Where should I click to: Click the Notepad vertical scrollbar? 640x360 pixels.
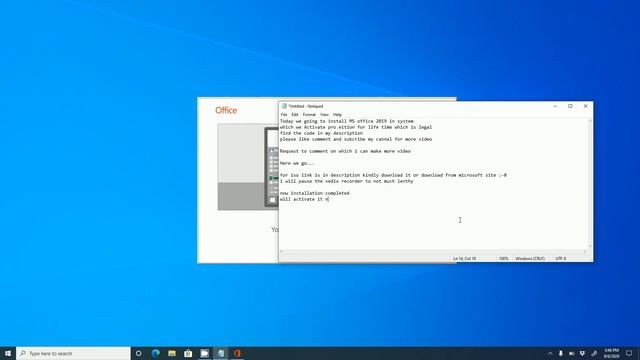tap(590, 184)
